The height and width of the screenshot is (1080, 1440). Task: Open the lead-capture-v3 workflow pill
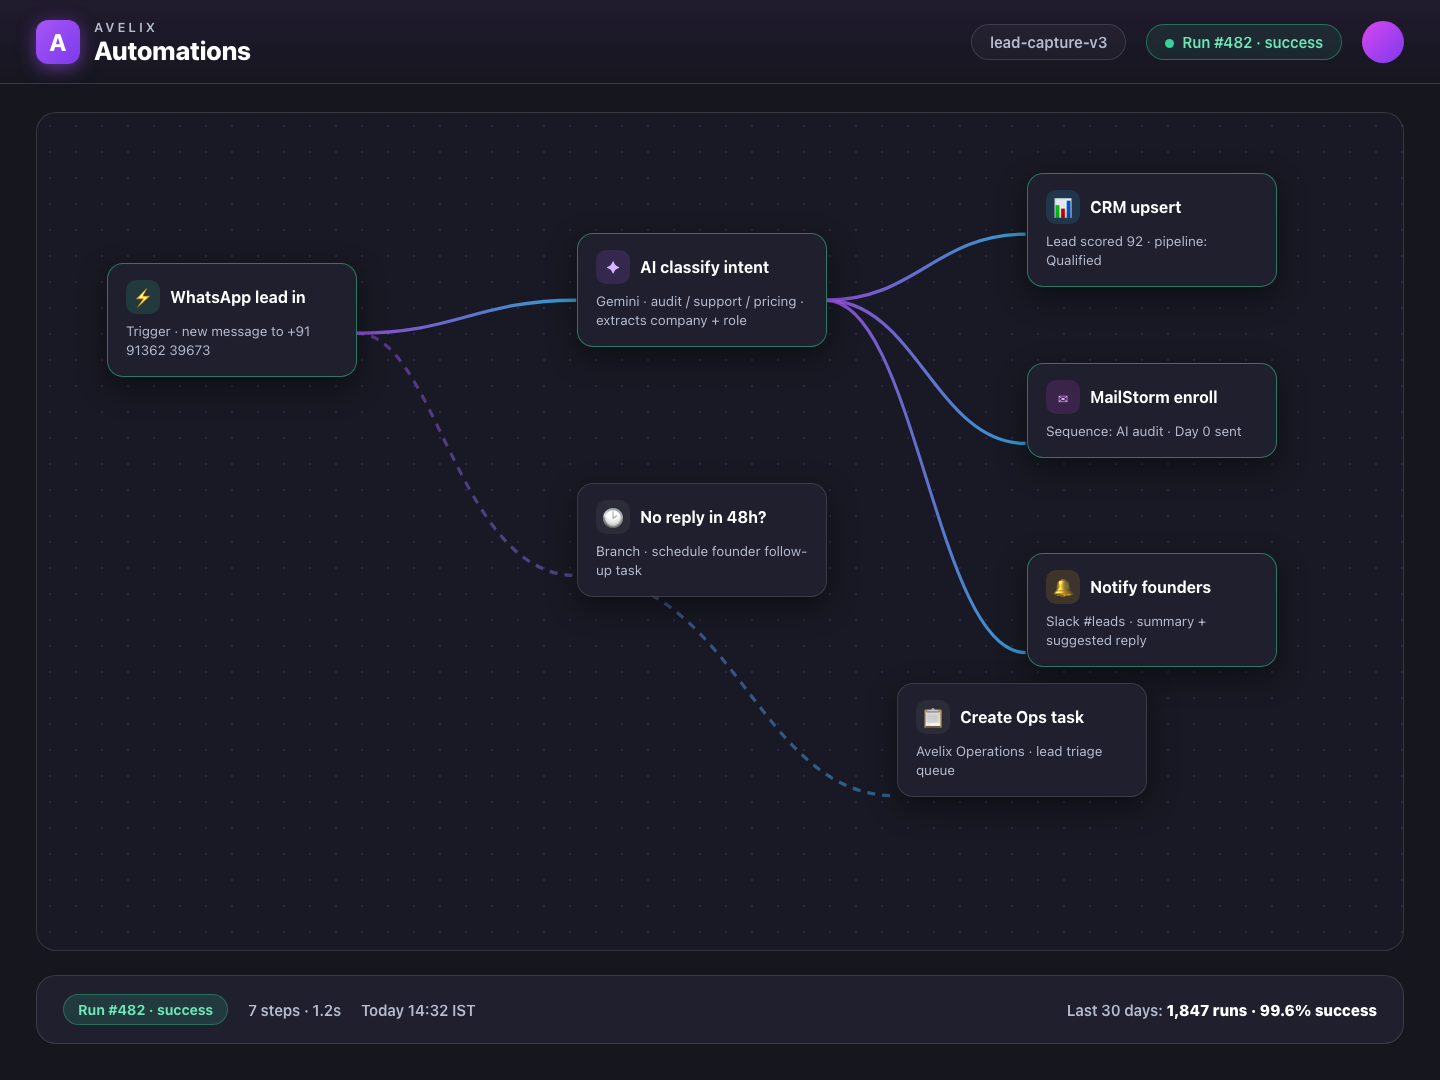click(1048, 42)
